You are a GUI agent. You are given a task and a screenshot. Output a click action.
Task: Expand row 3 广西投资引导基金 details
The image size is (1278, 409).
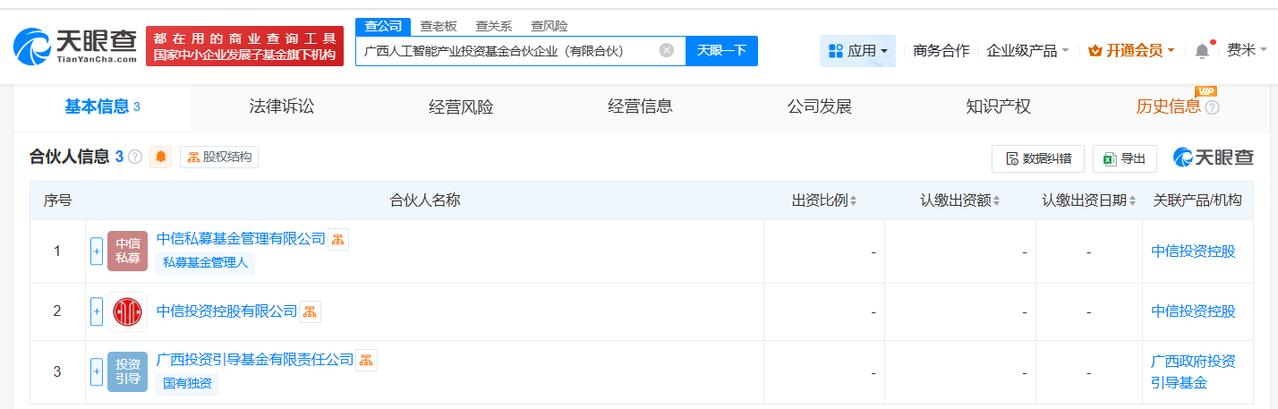click(x=97, y=372)
